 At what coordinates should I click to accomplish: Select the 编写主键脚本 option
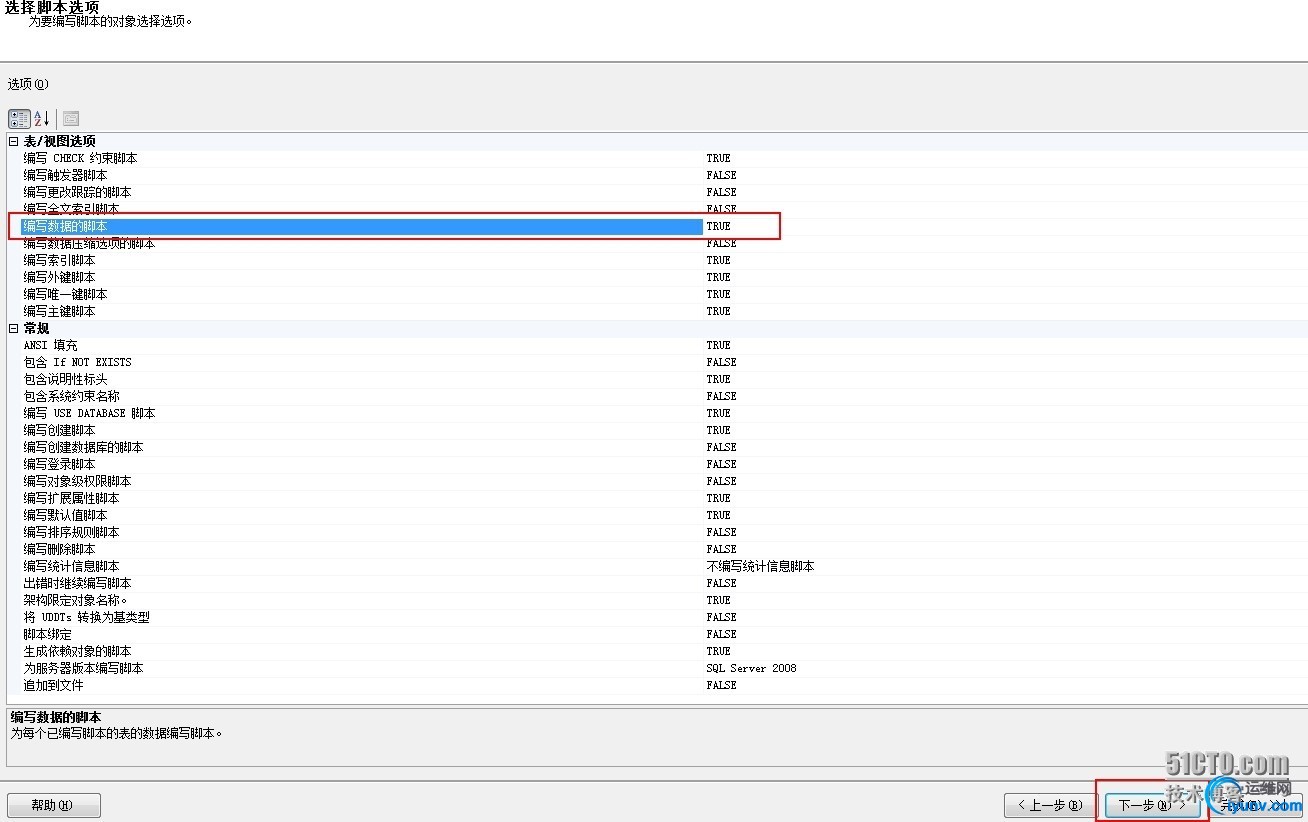(60, 311)
